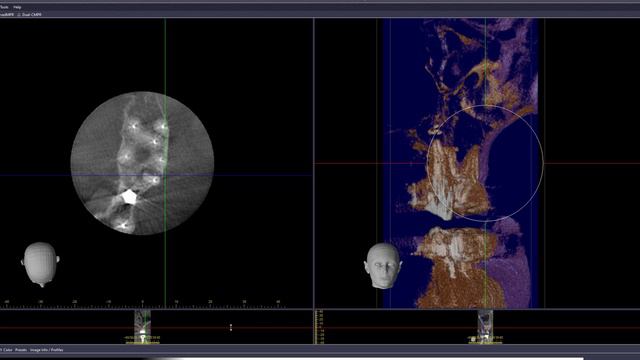Click the front-facing head orientation icon

click(382, 266)
